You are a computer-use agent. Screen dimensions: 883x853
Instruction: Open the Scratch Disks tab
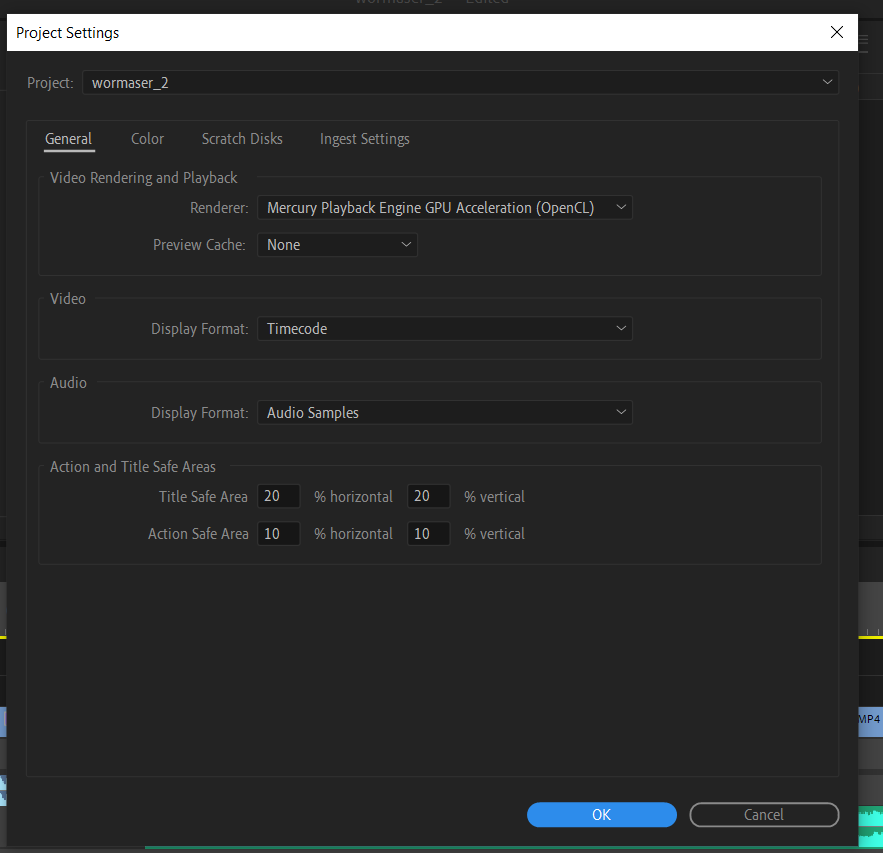point(242,139)
